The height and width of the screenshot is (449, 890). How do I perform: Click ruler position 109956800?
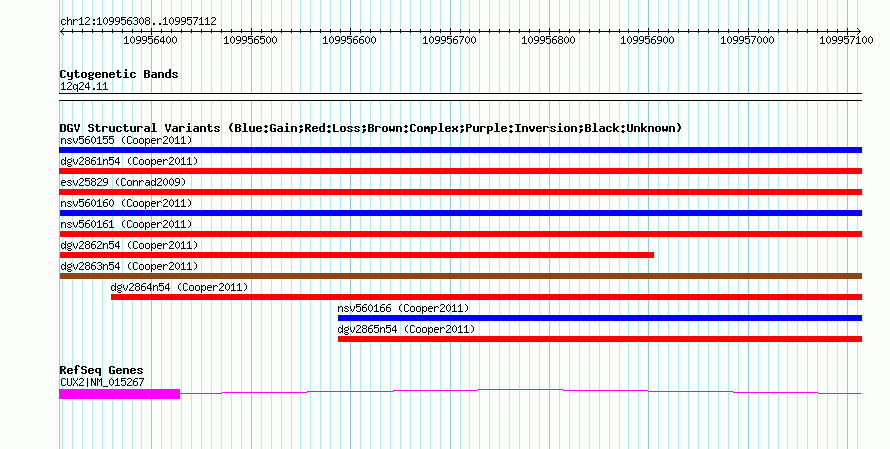548,40
